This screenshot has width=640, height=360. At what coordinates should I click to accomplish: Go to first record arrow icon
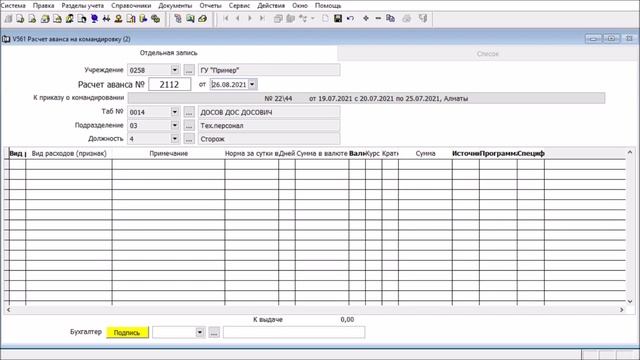226,18
